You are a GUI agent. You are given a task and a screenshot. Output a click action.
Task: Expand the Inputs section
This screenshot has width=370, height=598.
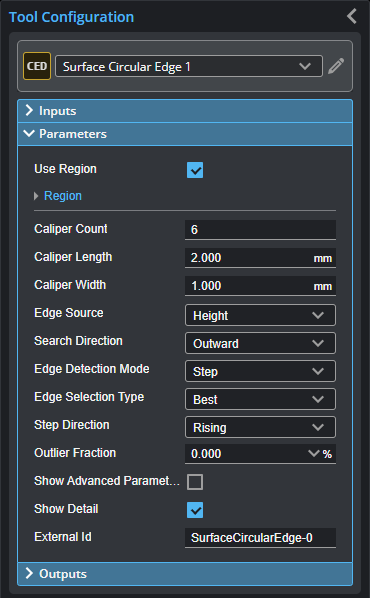(x=185, y=111)
